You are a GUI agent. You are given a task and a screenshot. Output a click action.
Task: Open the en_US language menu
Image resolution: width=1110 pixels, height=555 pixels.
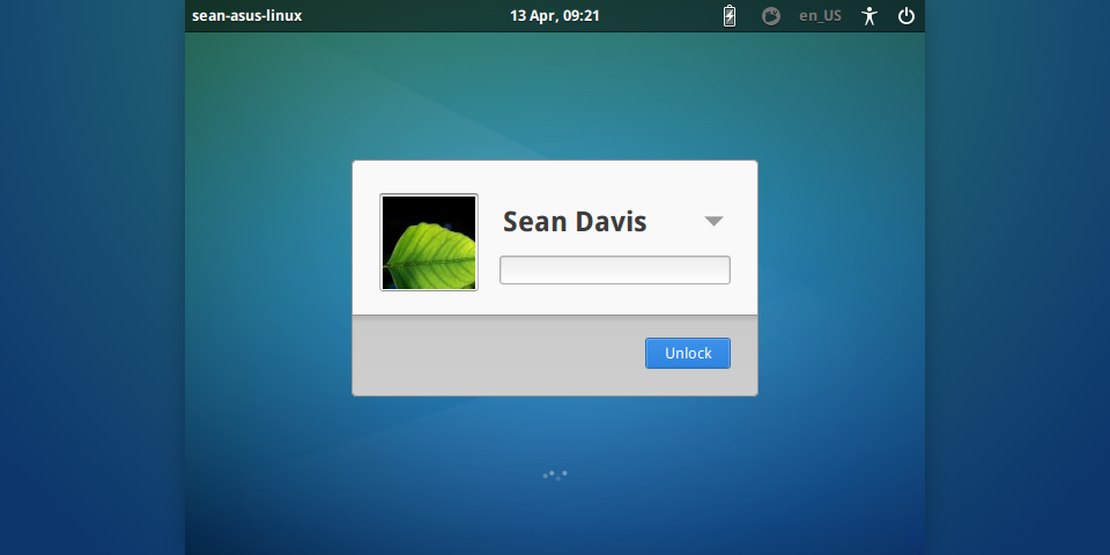[820, 16]
